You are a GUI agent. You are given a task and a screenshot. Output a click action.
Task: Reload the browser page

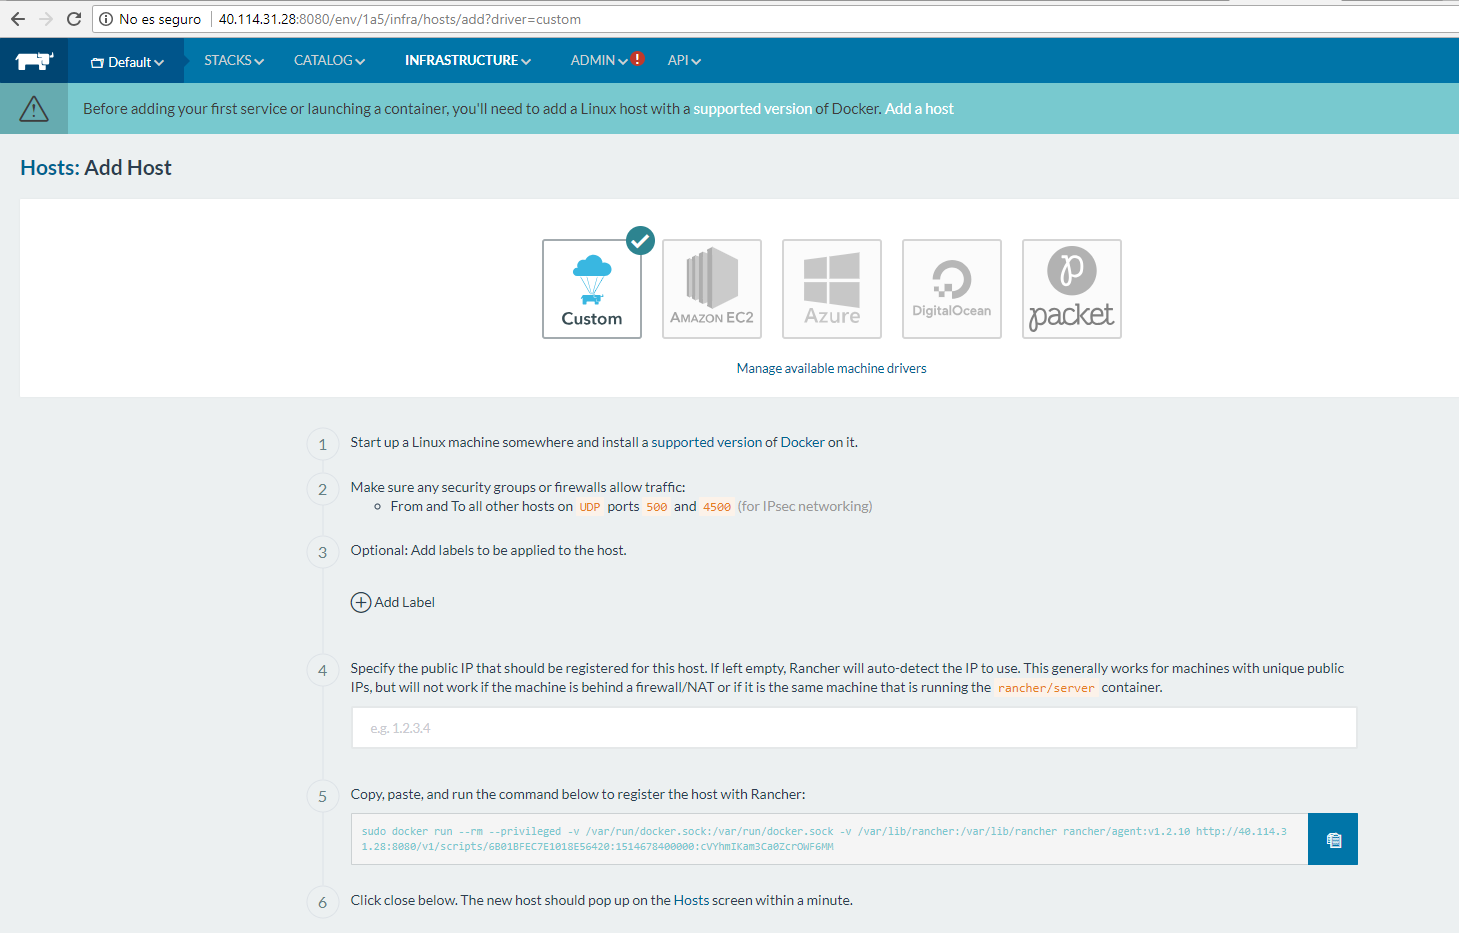coord(74,19)
